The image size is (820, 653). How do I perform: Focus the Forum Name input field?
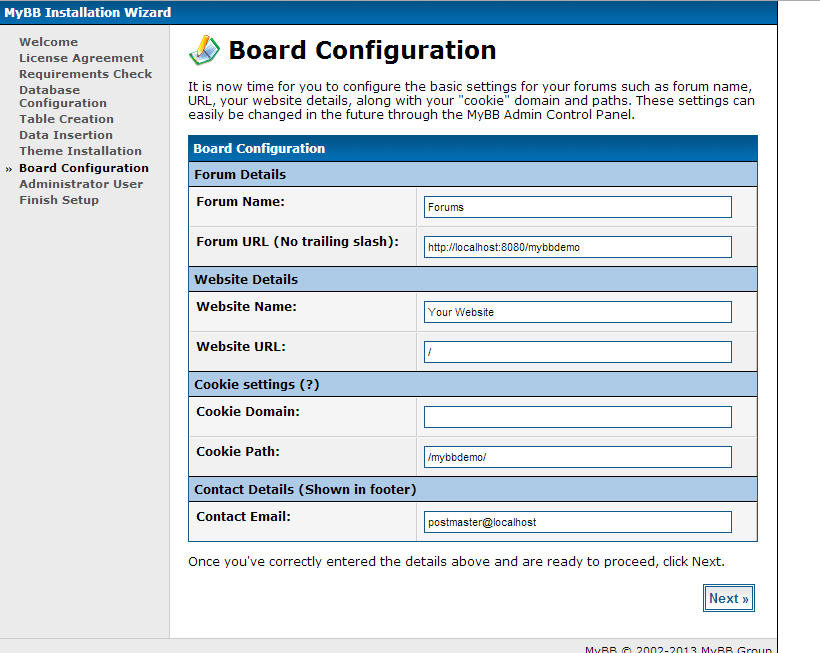coord(577,207)
